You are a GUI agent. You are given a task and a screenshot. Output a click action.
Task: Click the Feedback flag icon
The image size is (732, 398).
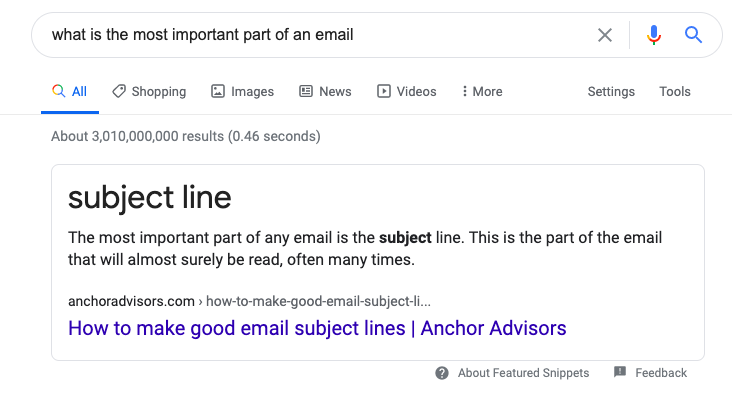tap(620, 372)
